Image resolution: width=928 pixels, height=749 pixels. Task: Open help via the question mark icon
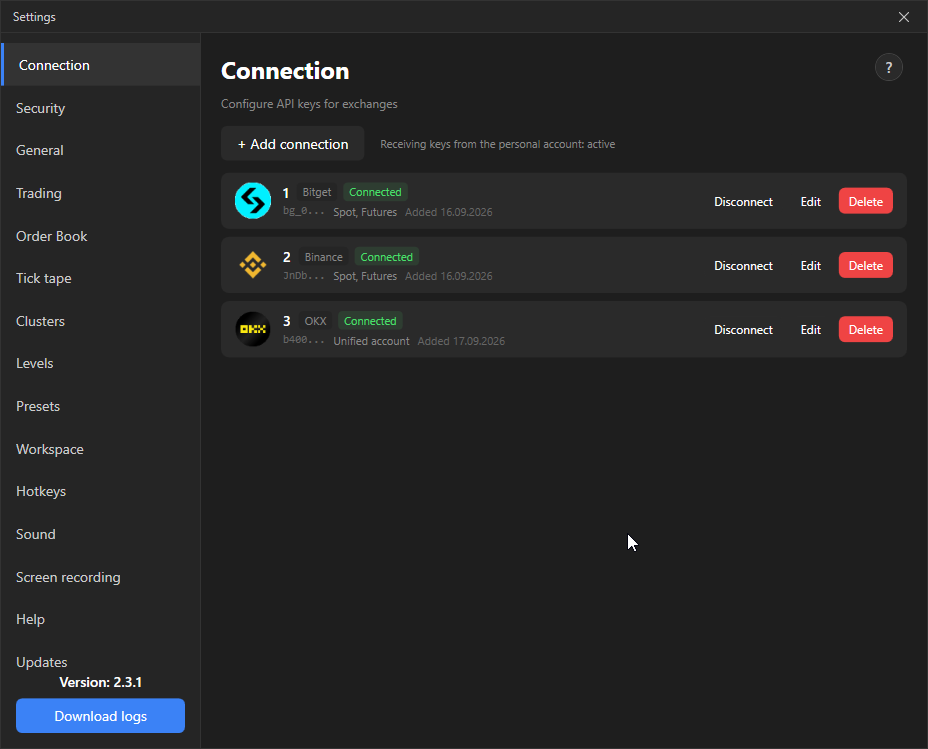click(888, 68)
